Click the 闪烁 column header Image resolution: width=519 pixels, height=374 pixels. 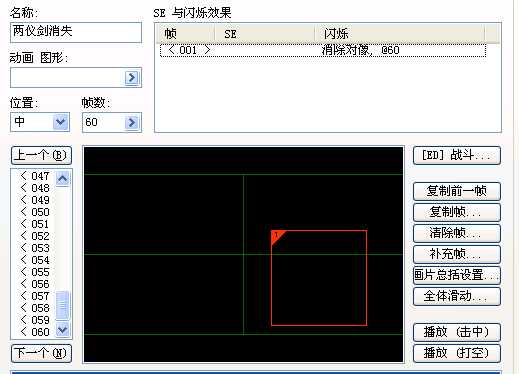coord(400,34)
